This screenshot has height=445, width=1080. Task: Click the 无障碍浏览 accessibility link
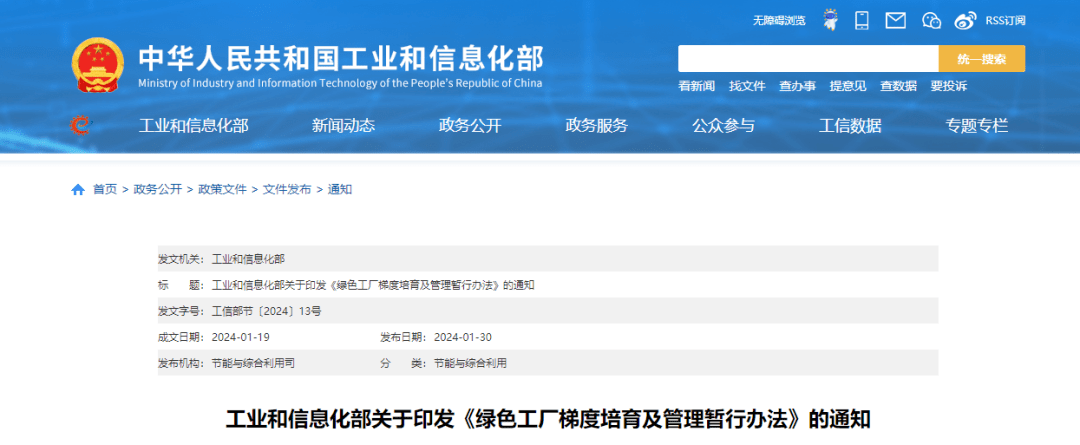778,20
